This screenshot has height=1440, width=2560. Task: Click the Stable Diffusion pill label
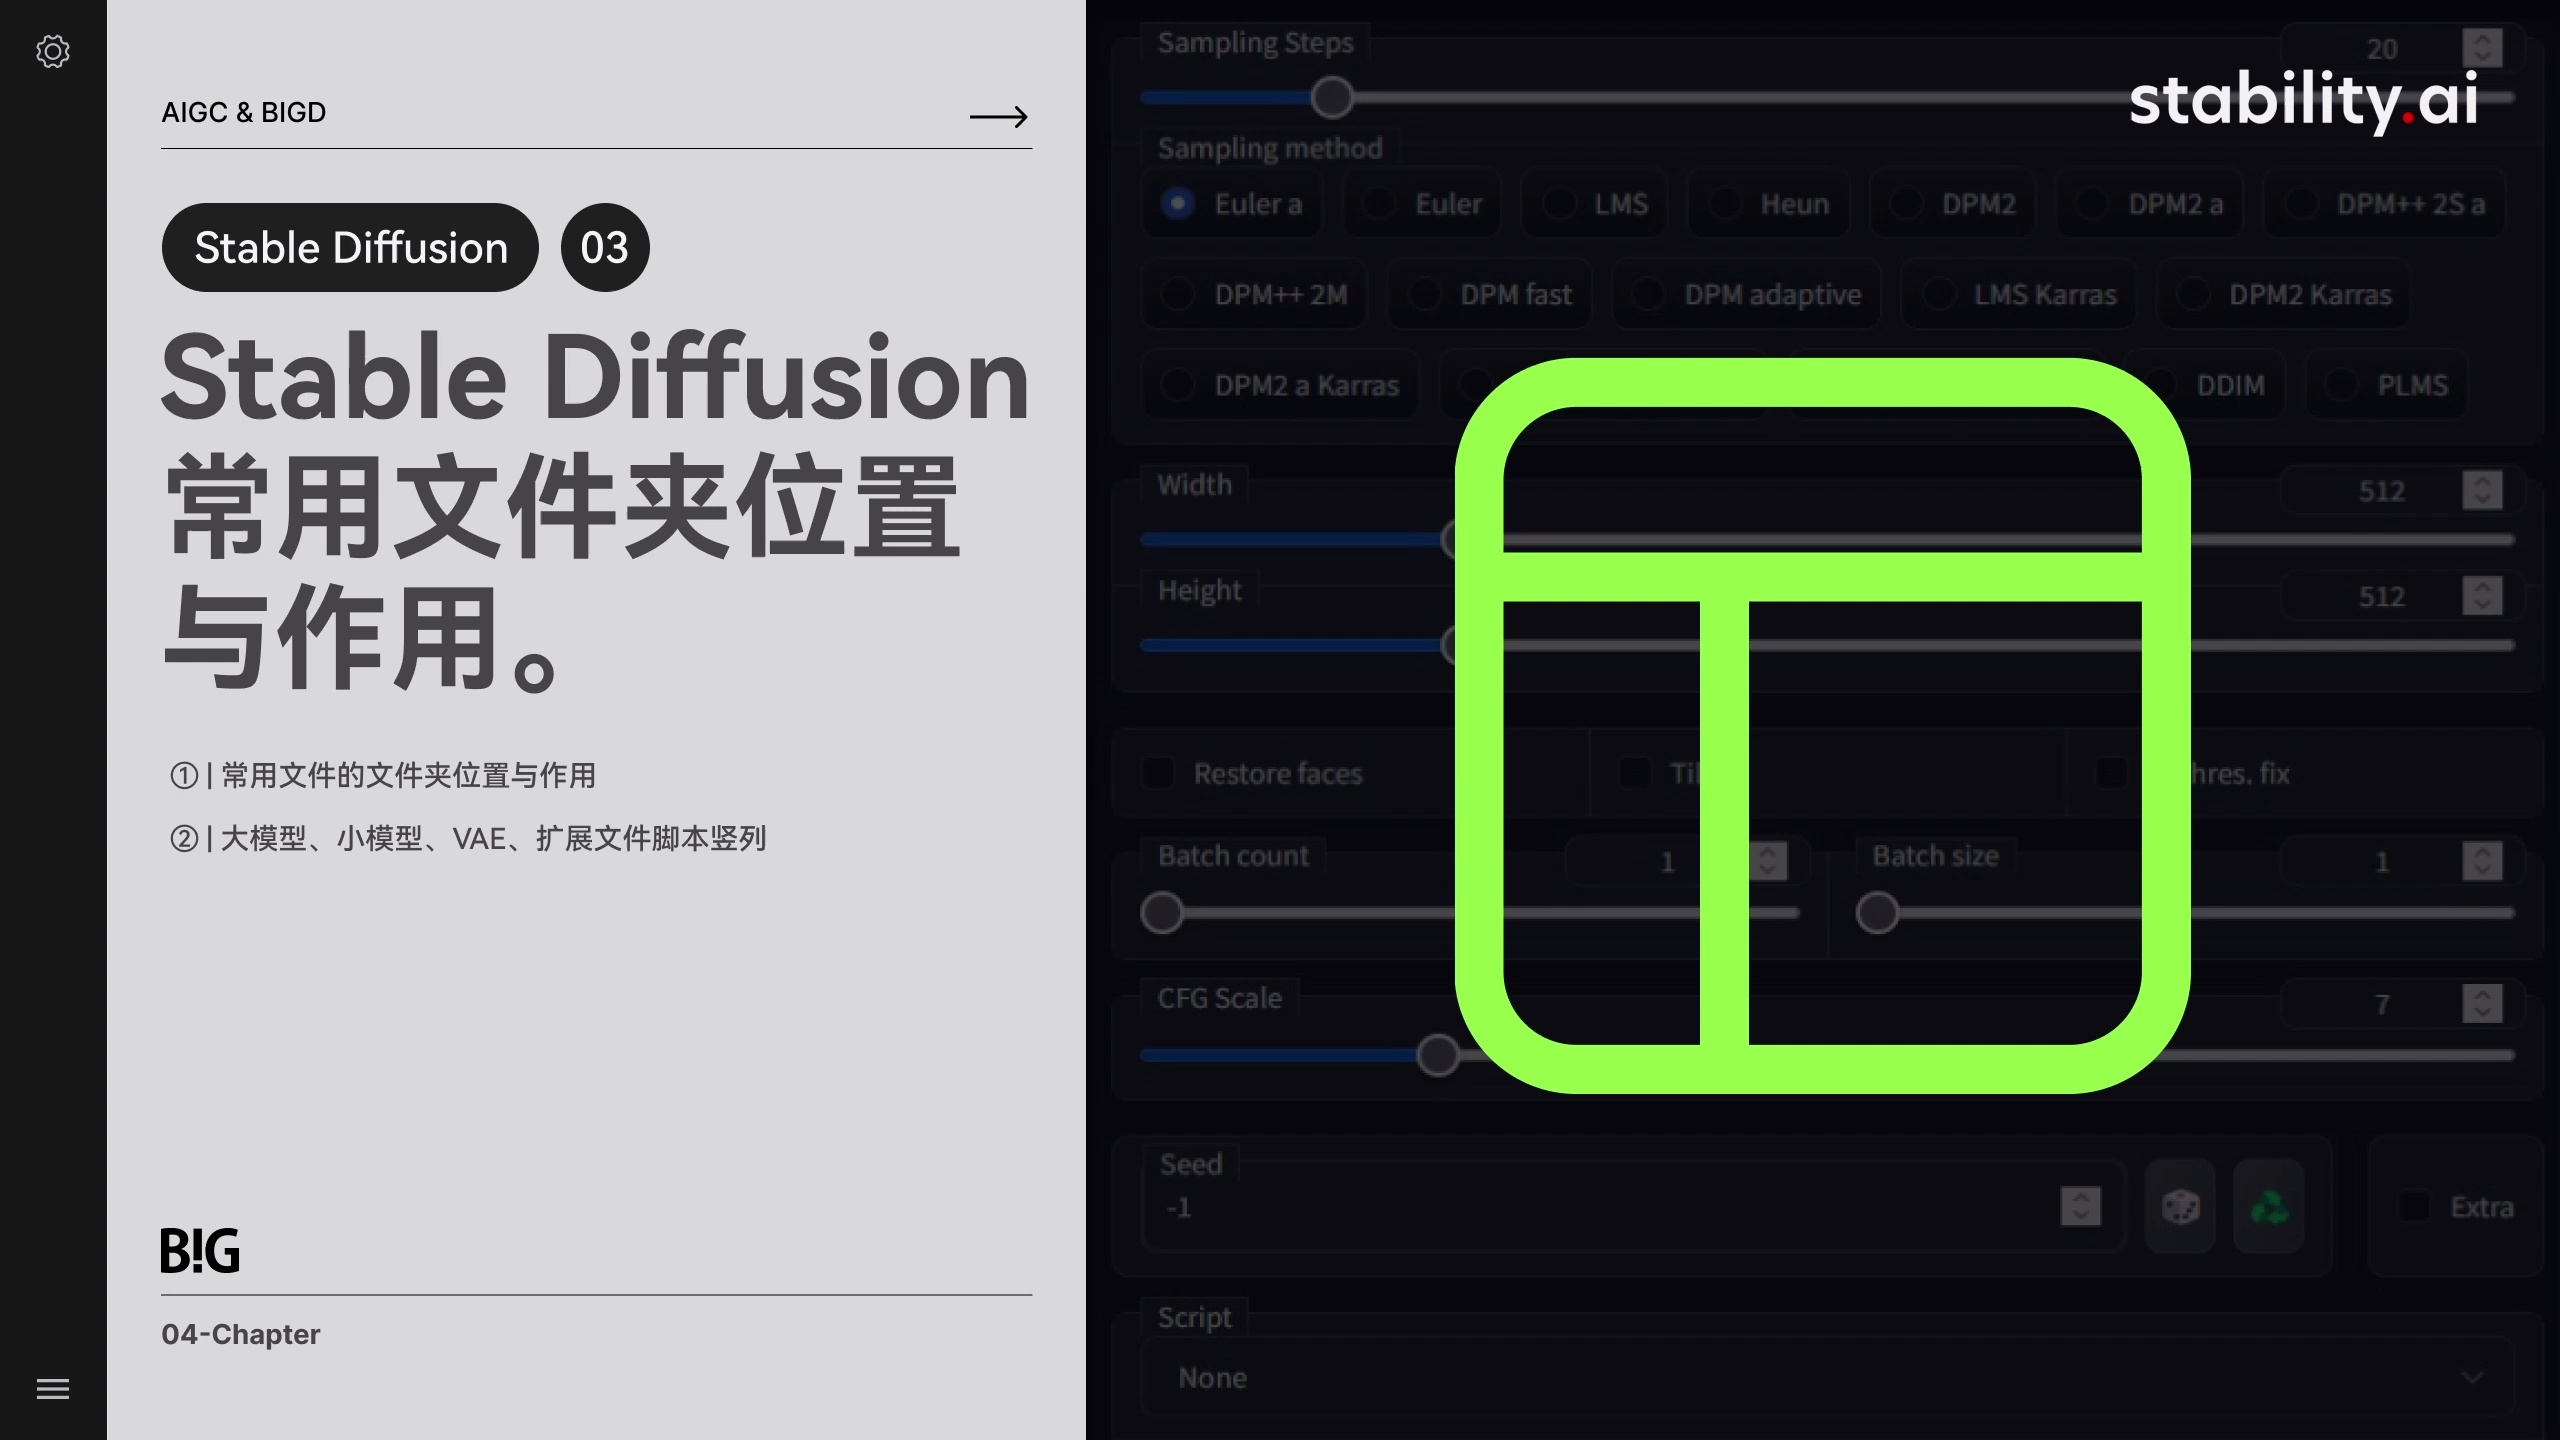[349, 247]
